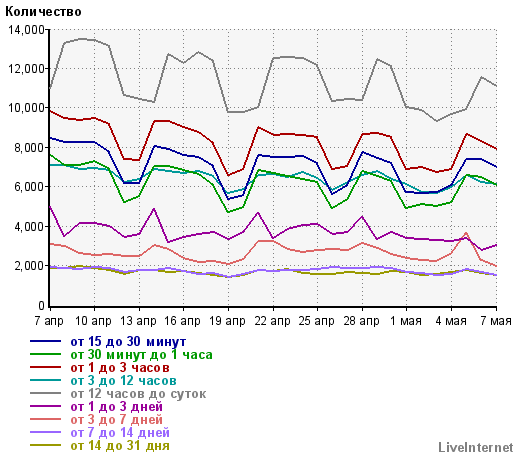
Task: Click the legend label 'от 1 до 3 часов'
Action: (120, 368)
